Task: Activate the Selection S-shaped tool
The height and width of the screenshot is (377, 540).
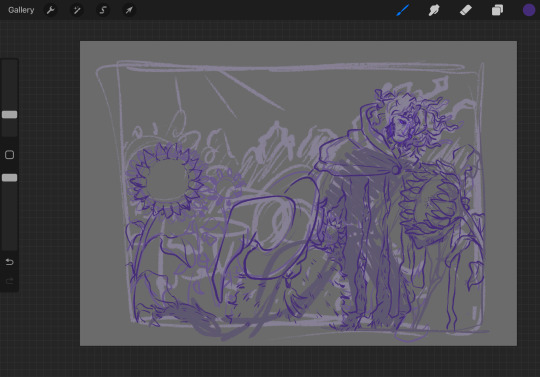Action: 103,10
